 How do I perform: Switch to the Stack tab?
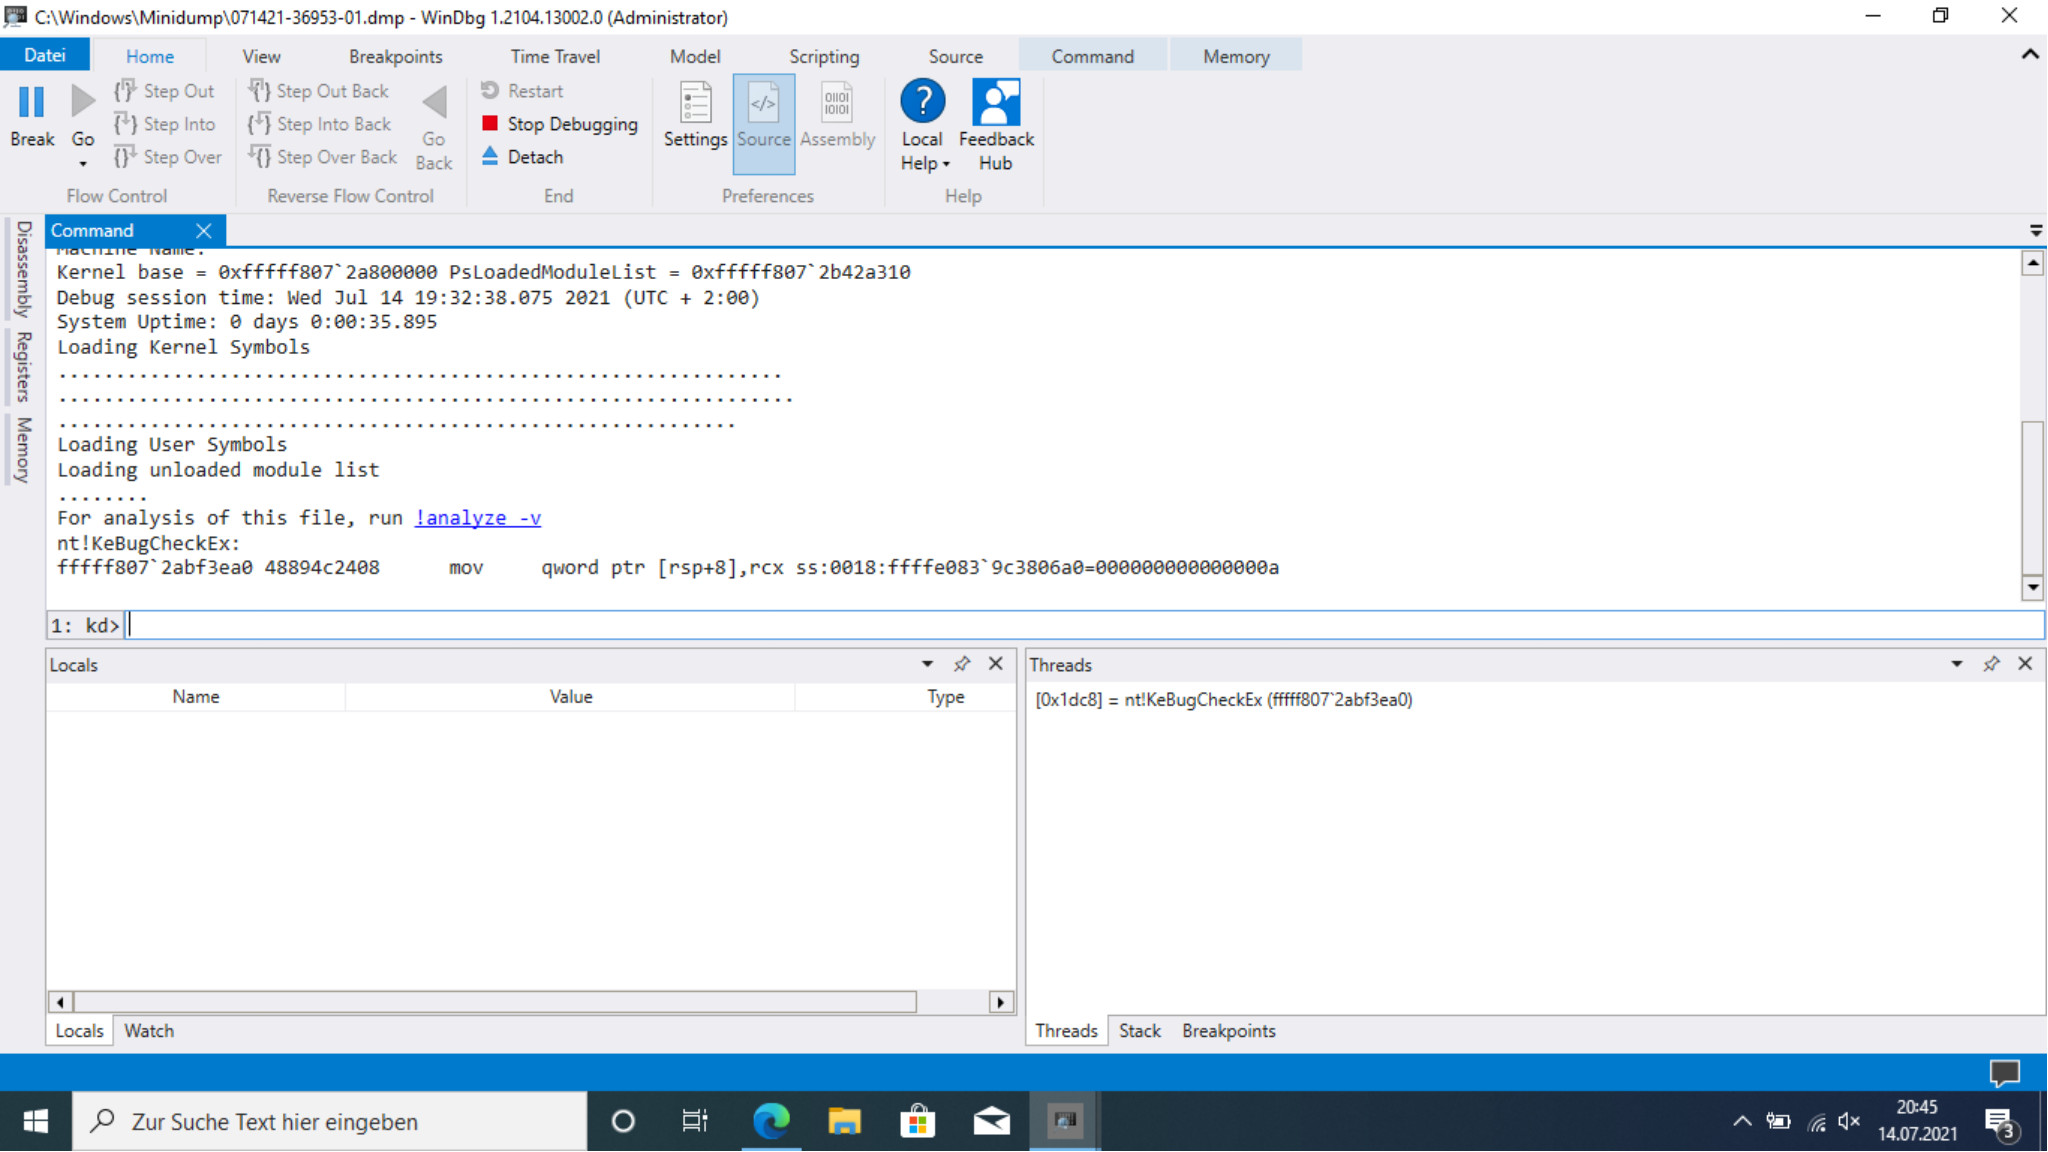pyautogui.click(x=1137, y=1030)
